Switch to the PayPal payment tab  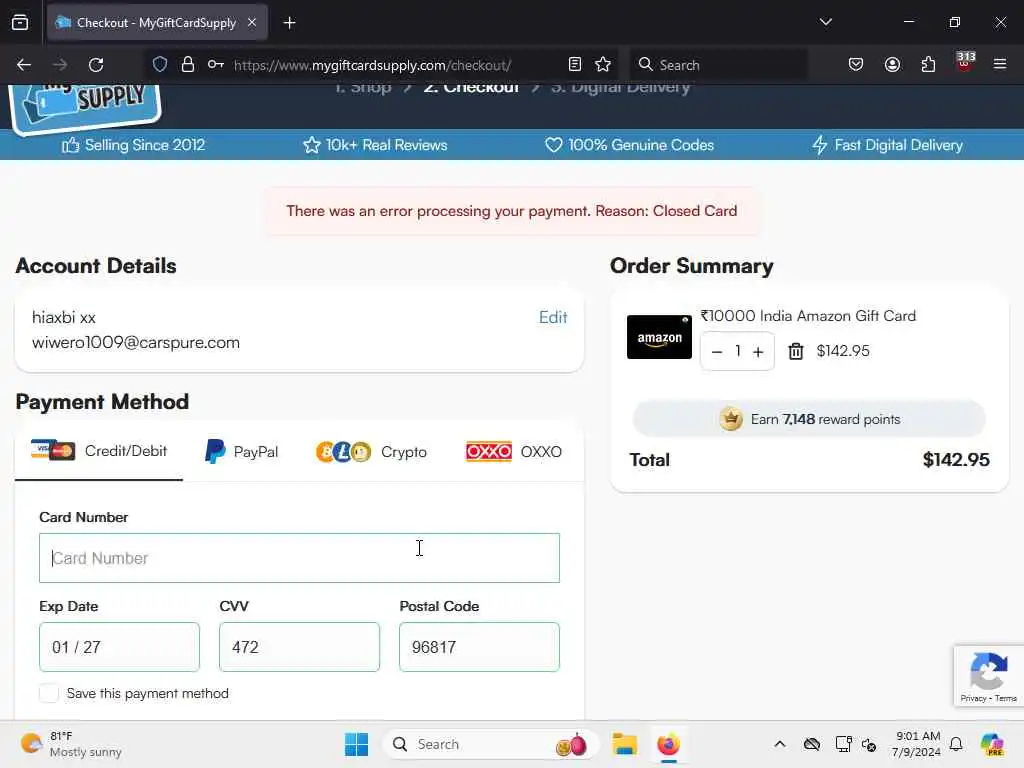242,452
